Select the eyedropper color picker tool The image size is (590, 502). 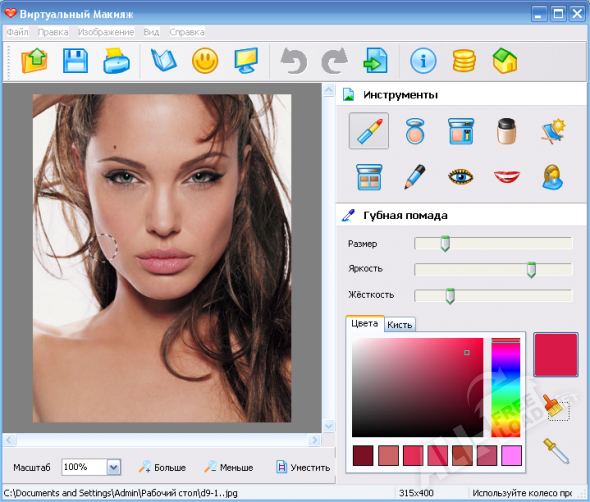pyautogui.click(x=556, y=451)
